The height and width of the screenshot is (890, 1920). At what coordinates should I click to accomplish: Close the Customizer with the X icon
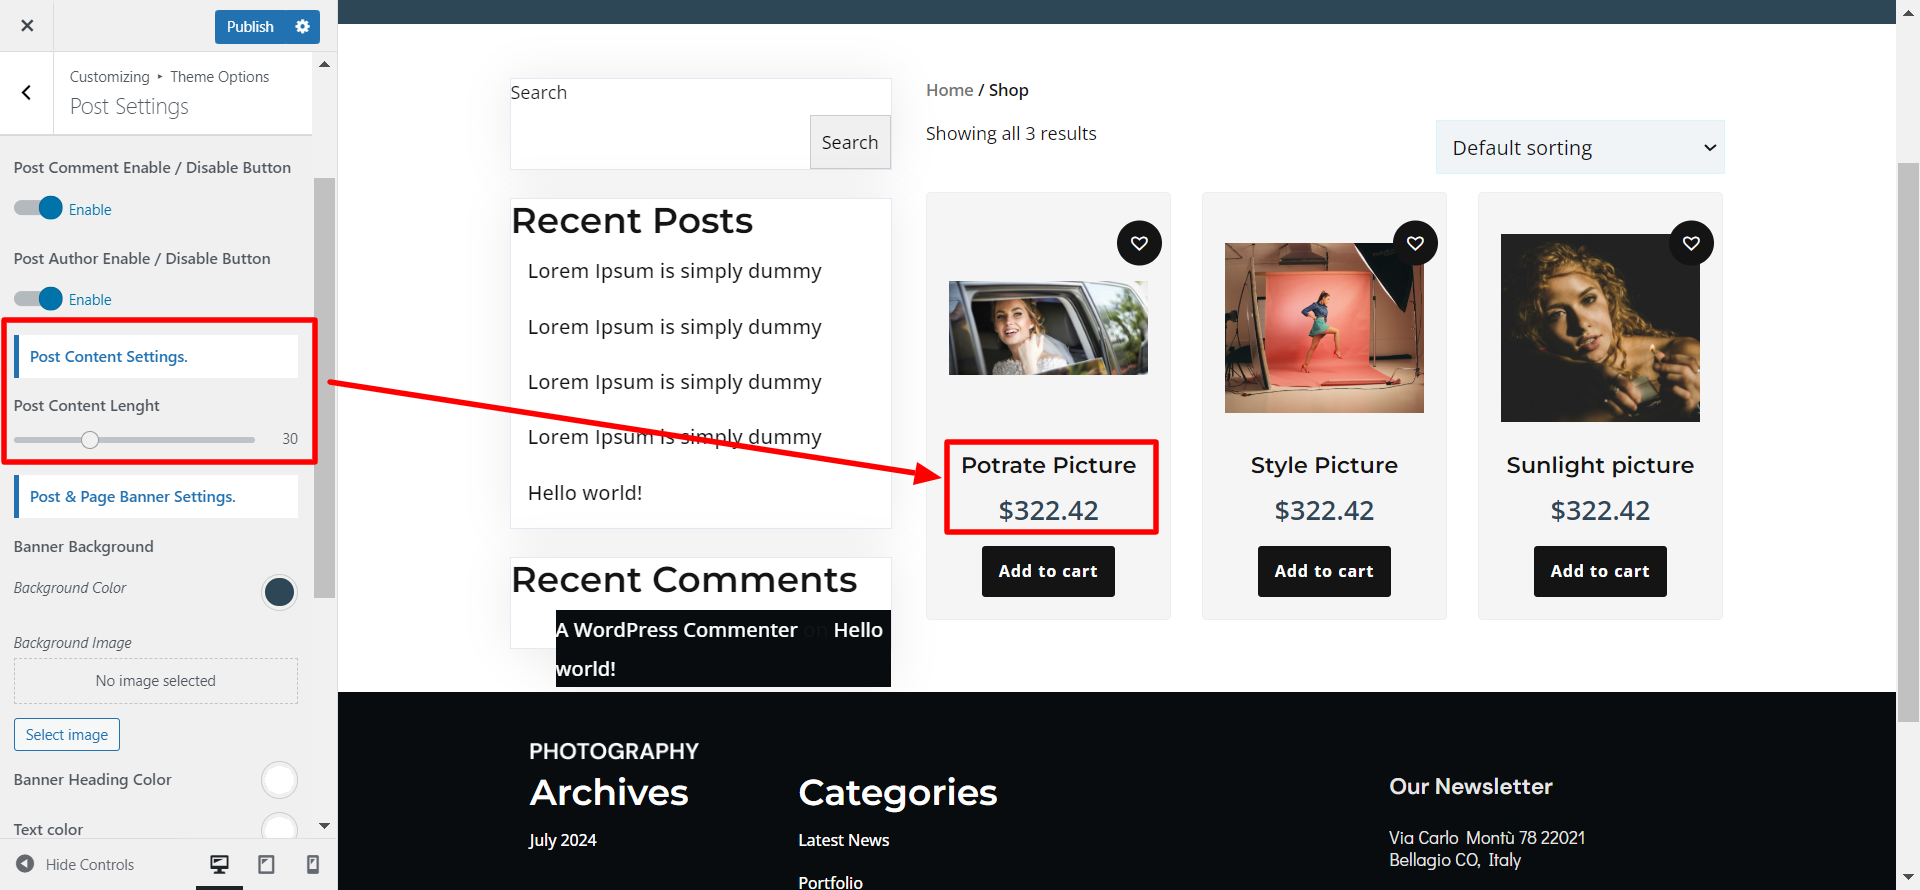pos(27,26)
